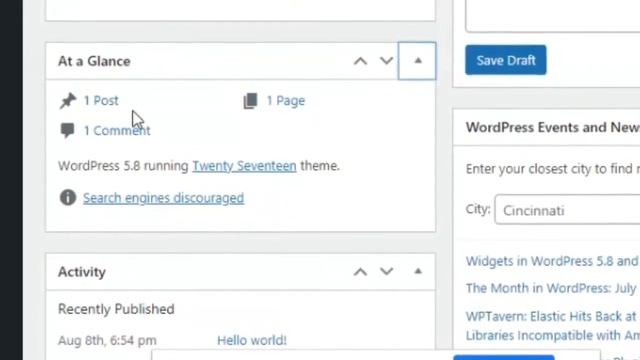
Task: Open the 1 Post link
Action: click(101, 100)
